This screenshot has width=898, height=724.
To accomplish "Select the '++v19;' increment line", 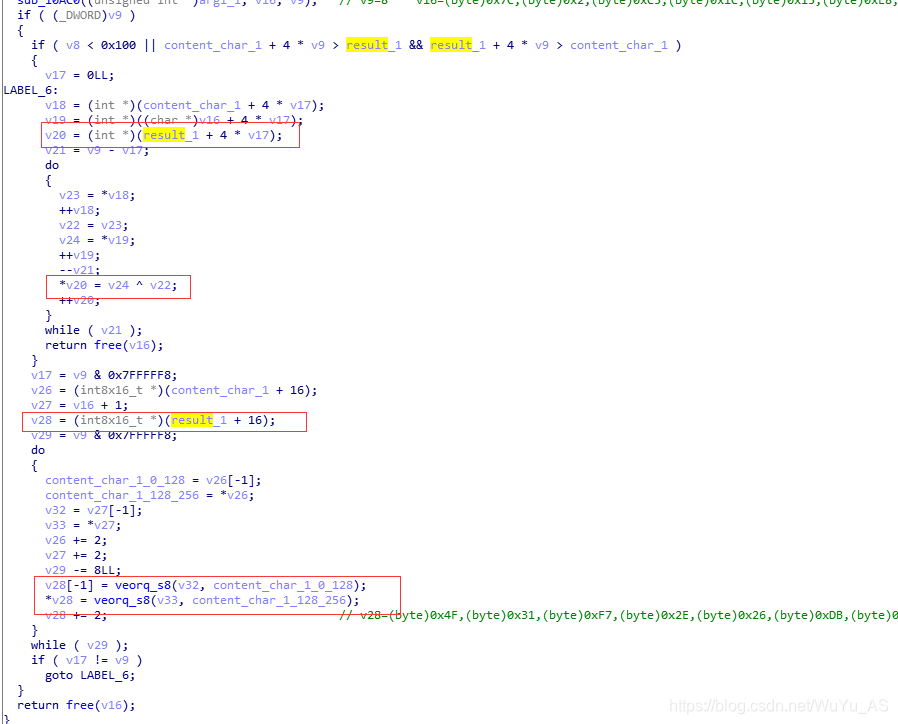I will [79, 255].
